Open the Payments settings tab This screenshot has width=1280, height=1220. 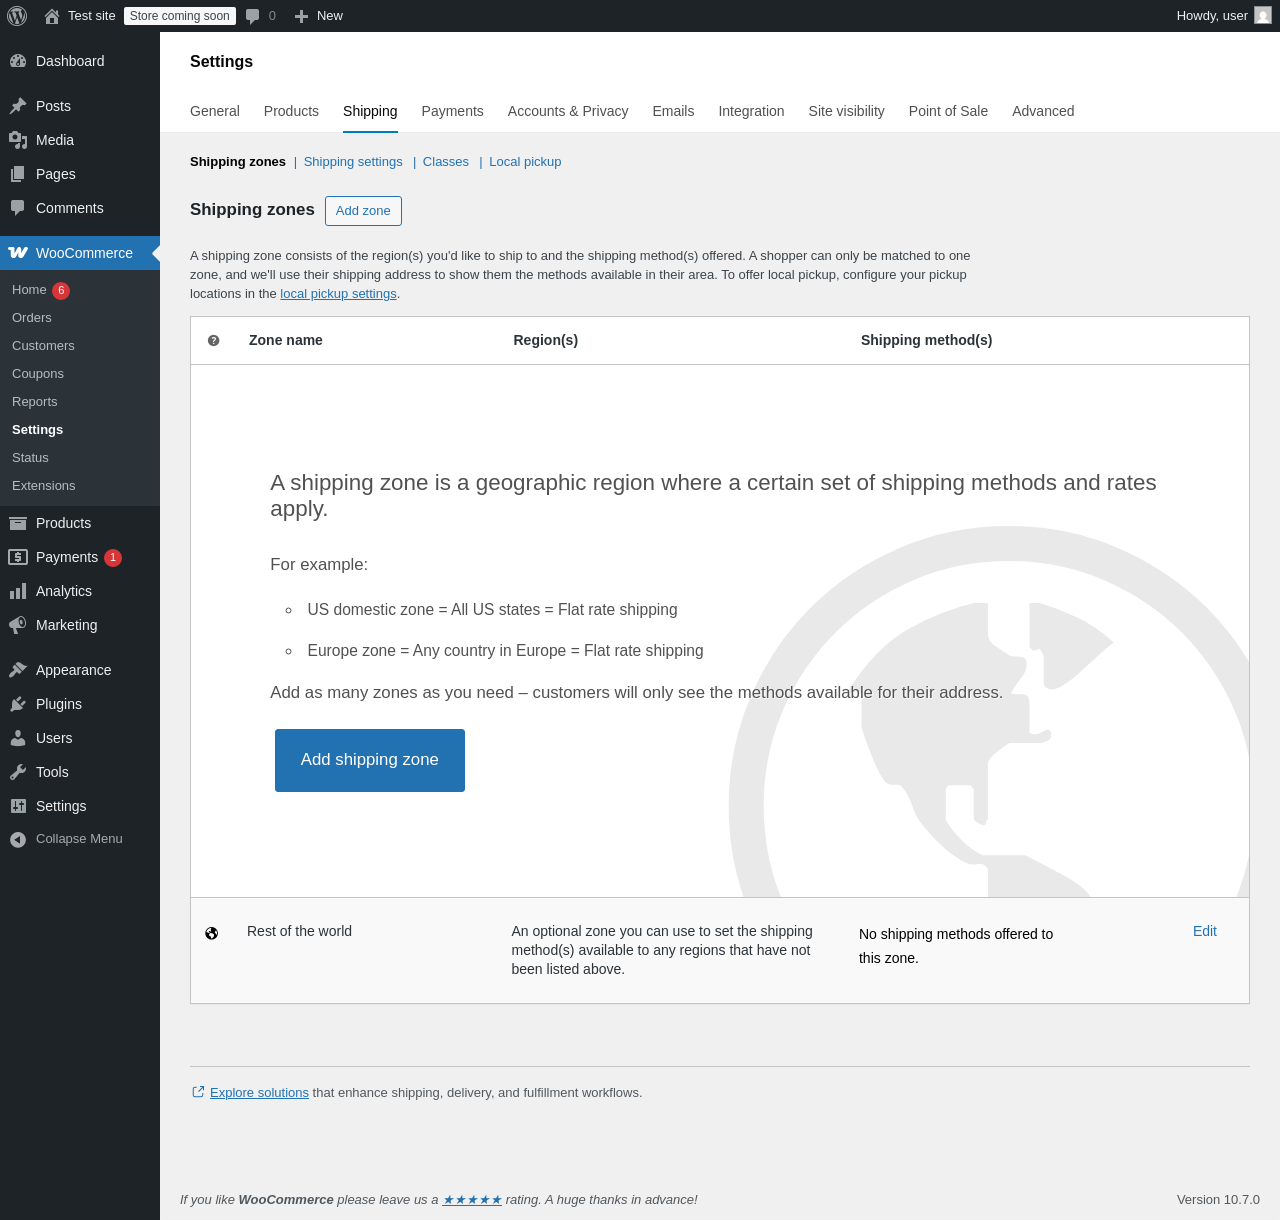click(x=452, y=111)
